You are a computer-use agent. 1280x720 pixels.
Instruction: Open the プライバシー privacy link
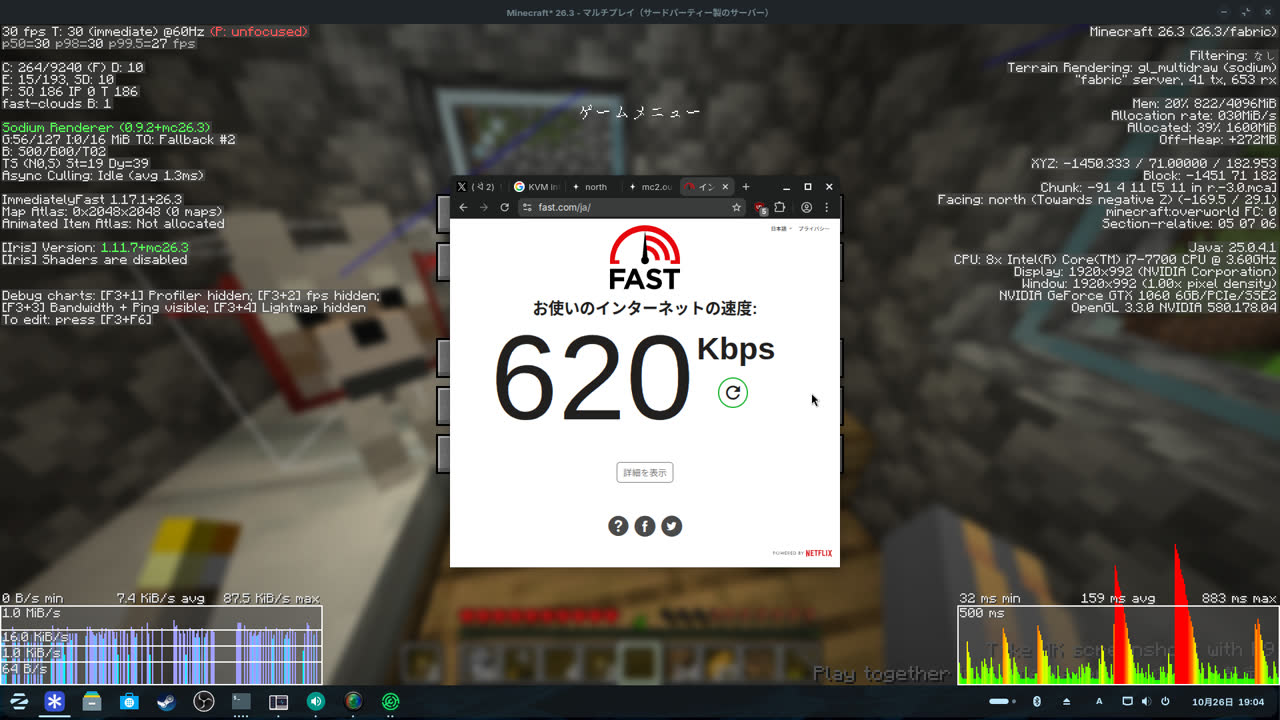click(x=814, y=229)
